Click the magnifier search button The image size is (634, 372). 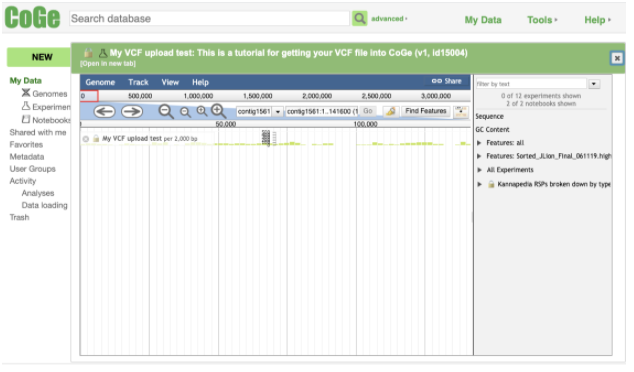(359, 18)
